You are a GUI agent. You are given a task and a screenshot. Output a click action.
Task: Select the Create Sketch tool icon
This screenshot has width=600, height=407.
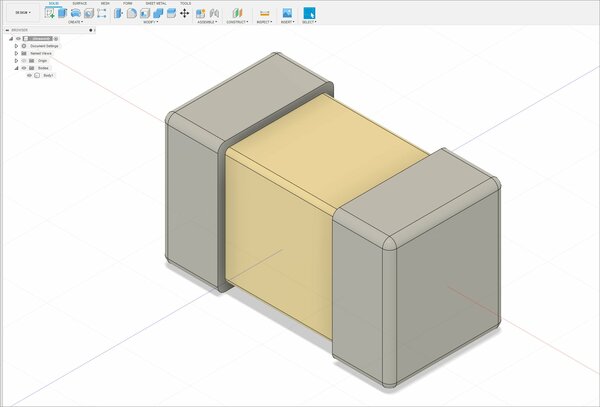(49, 13)
